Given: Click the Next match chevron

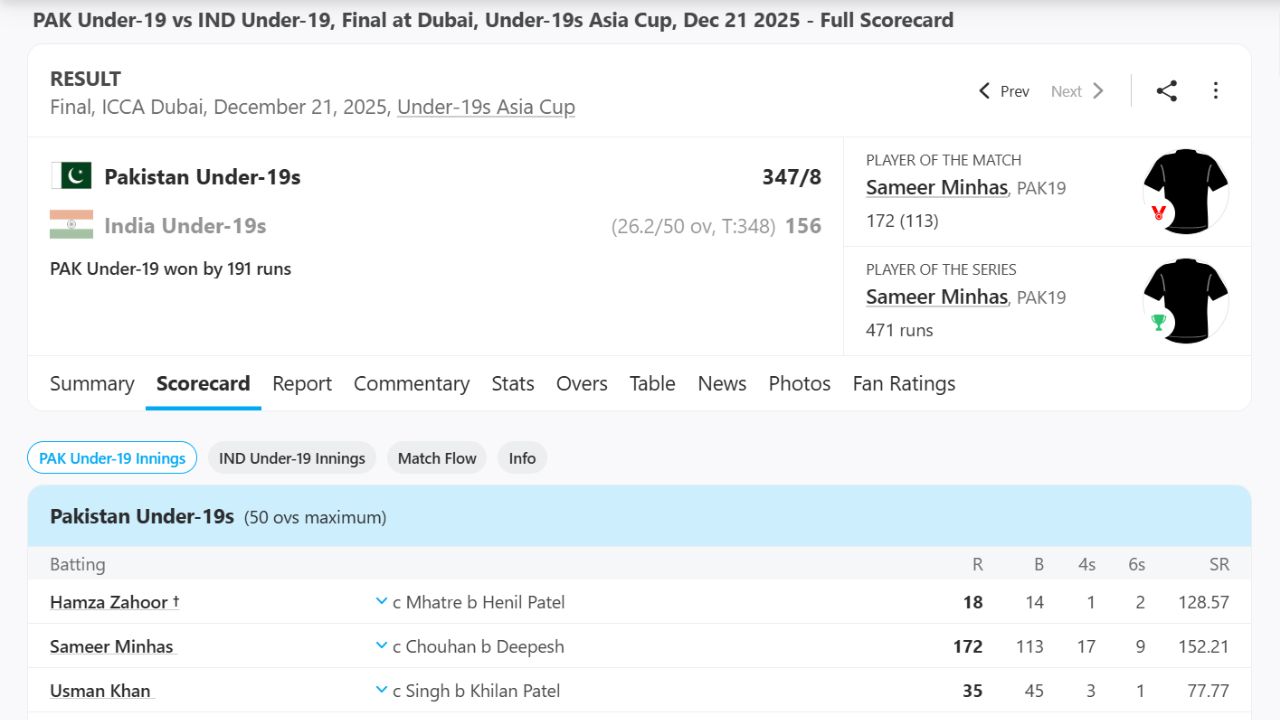Looking at the screenshot, I should [1098, 90].
